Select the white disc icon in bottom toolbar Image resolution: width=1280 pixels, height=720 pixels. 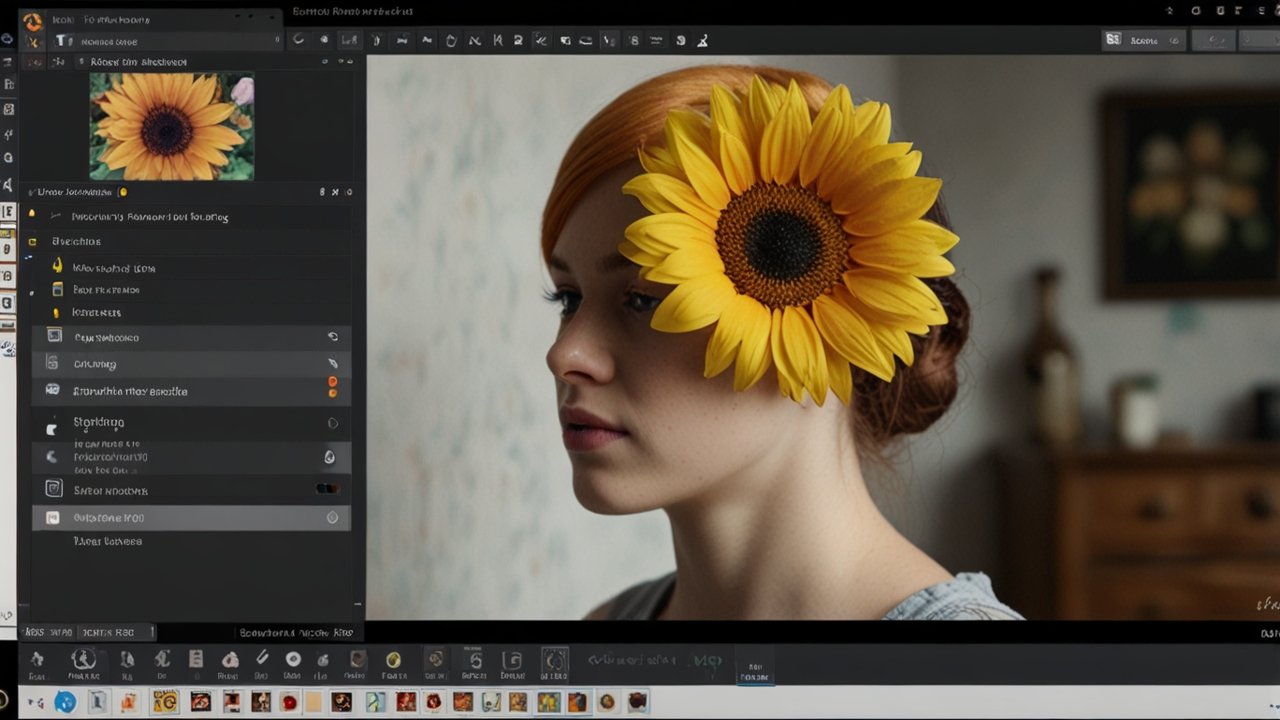[x=293, y=659]
